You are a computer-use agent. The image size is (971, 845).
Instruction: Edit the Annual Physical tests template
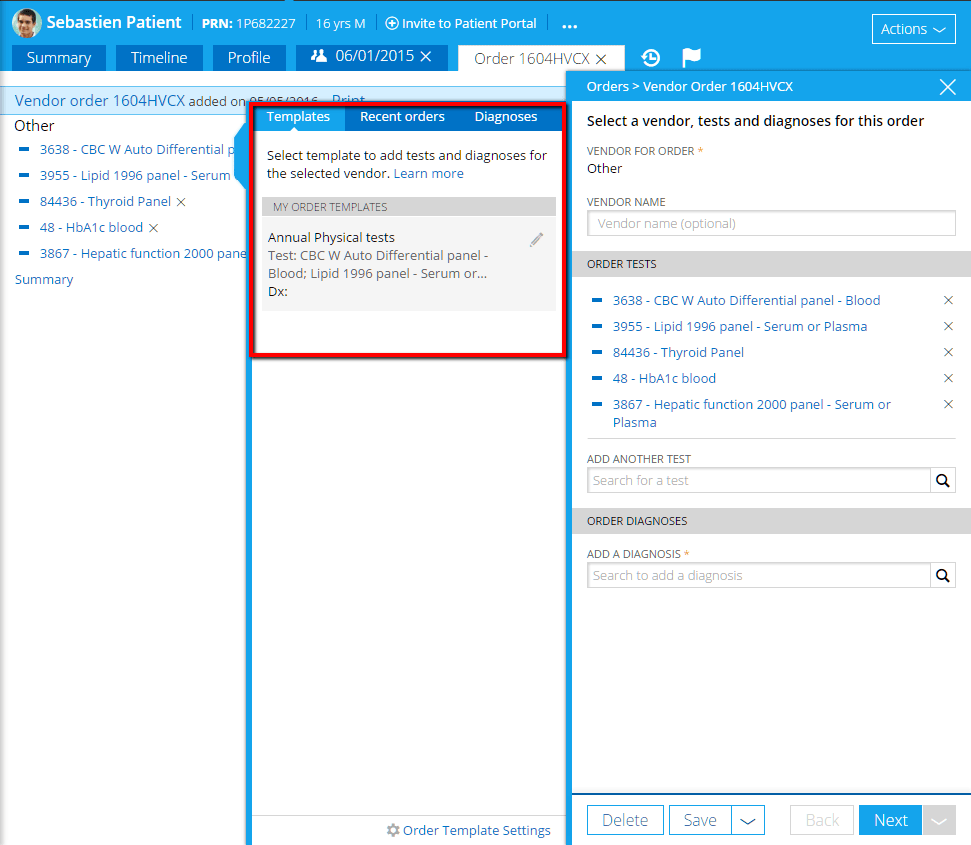pyautogui.click(x=537, y=240)
